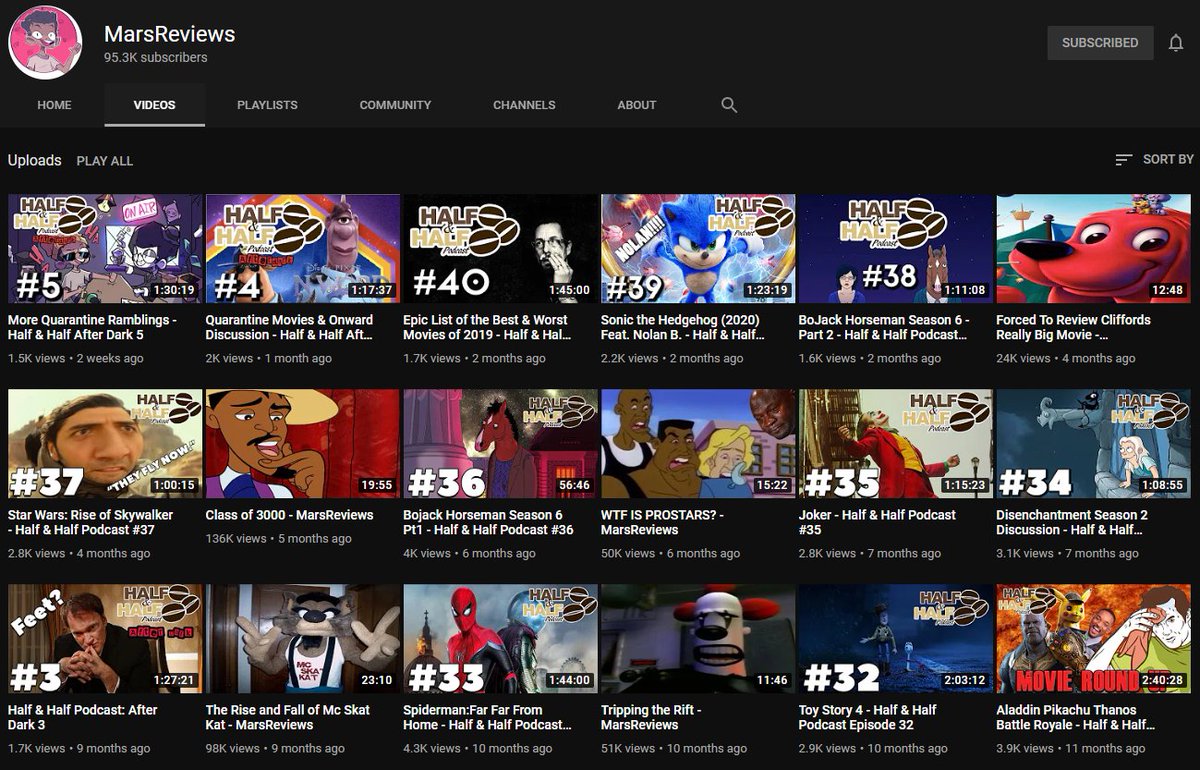Open the Sonic the Hedgehog (2020) thumbnail
The width and height of the screenshot is (1200, 770).
(698, 248)
